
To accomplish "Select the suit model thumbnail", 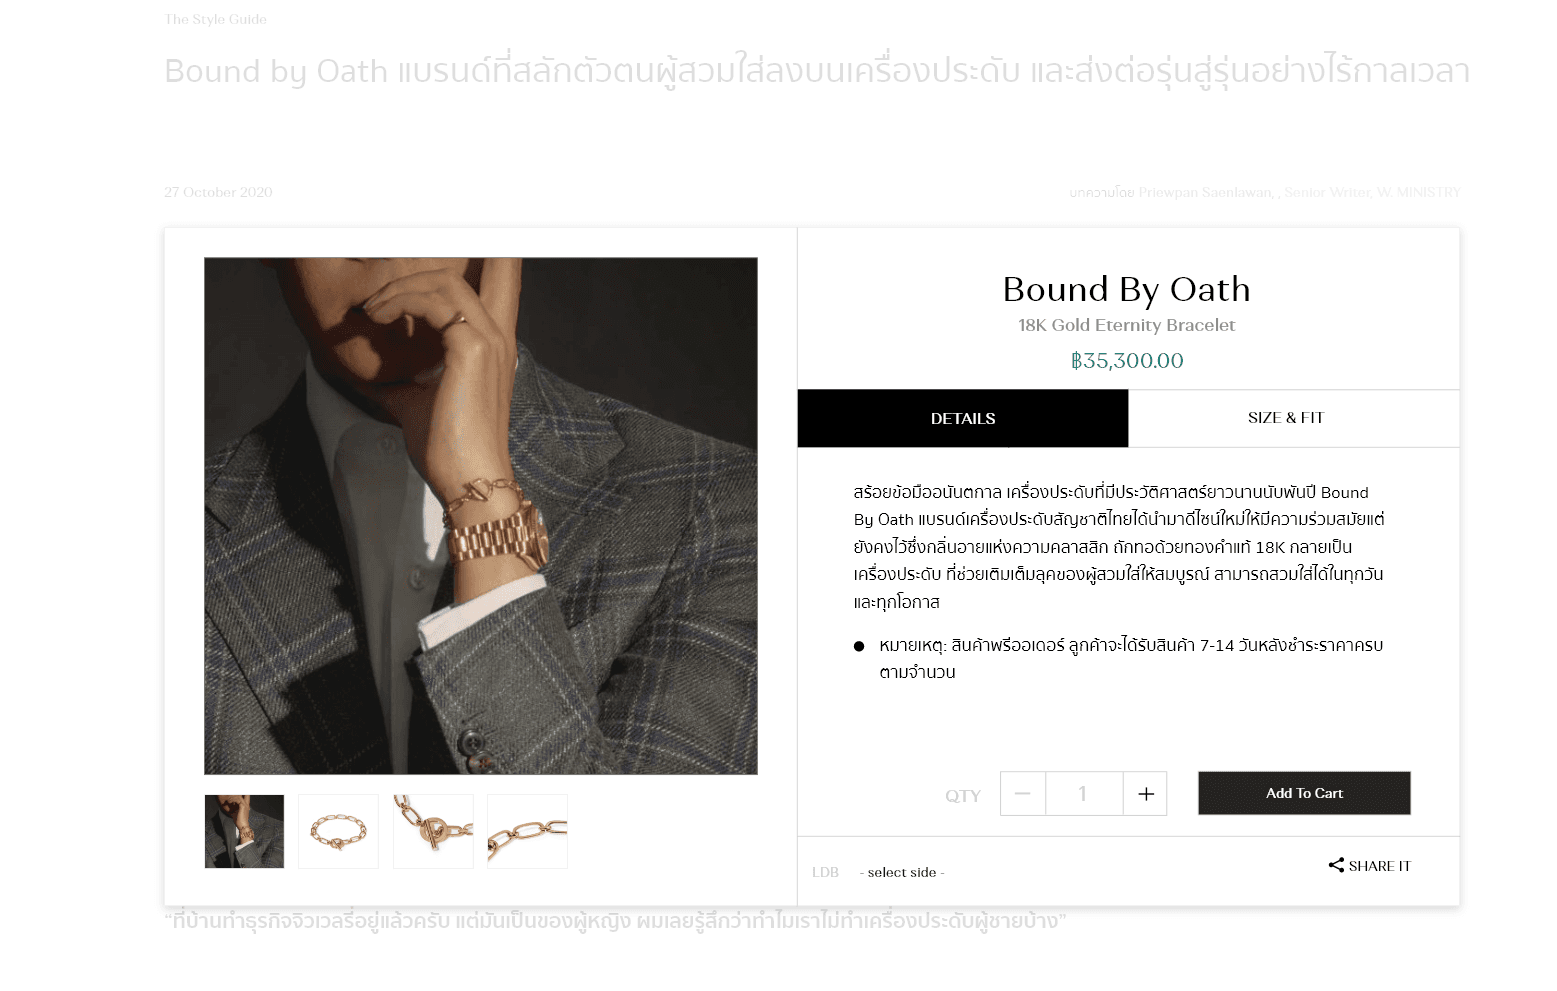I will coord(244,831).
